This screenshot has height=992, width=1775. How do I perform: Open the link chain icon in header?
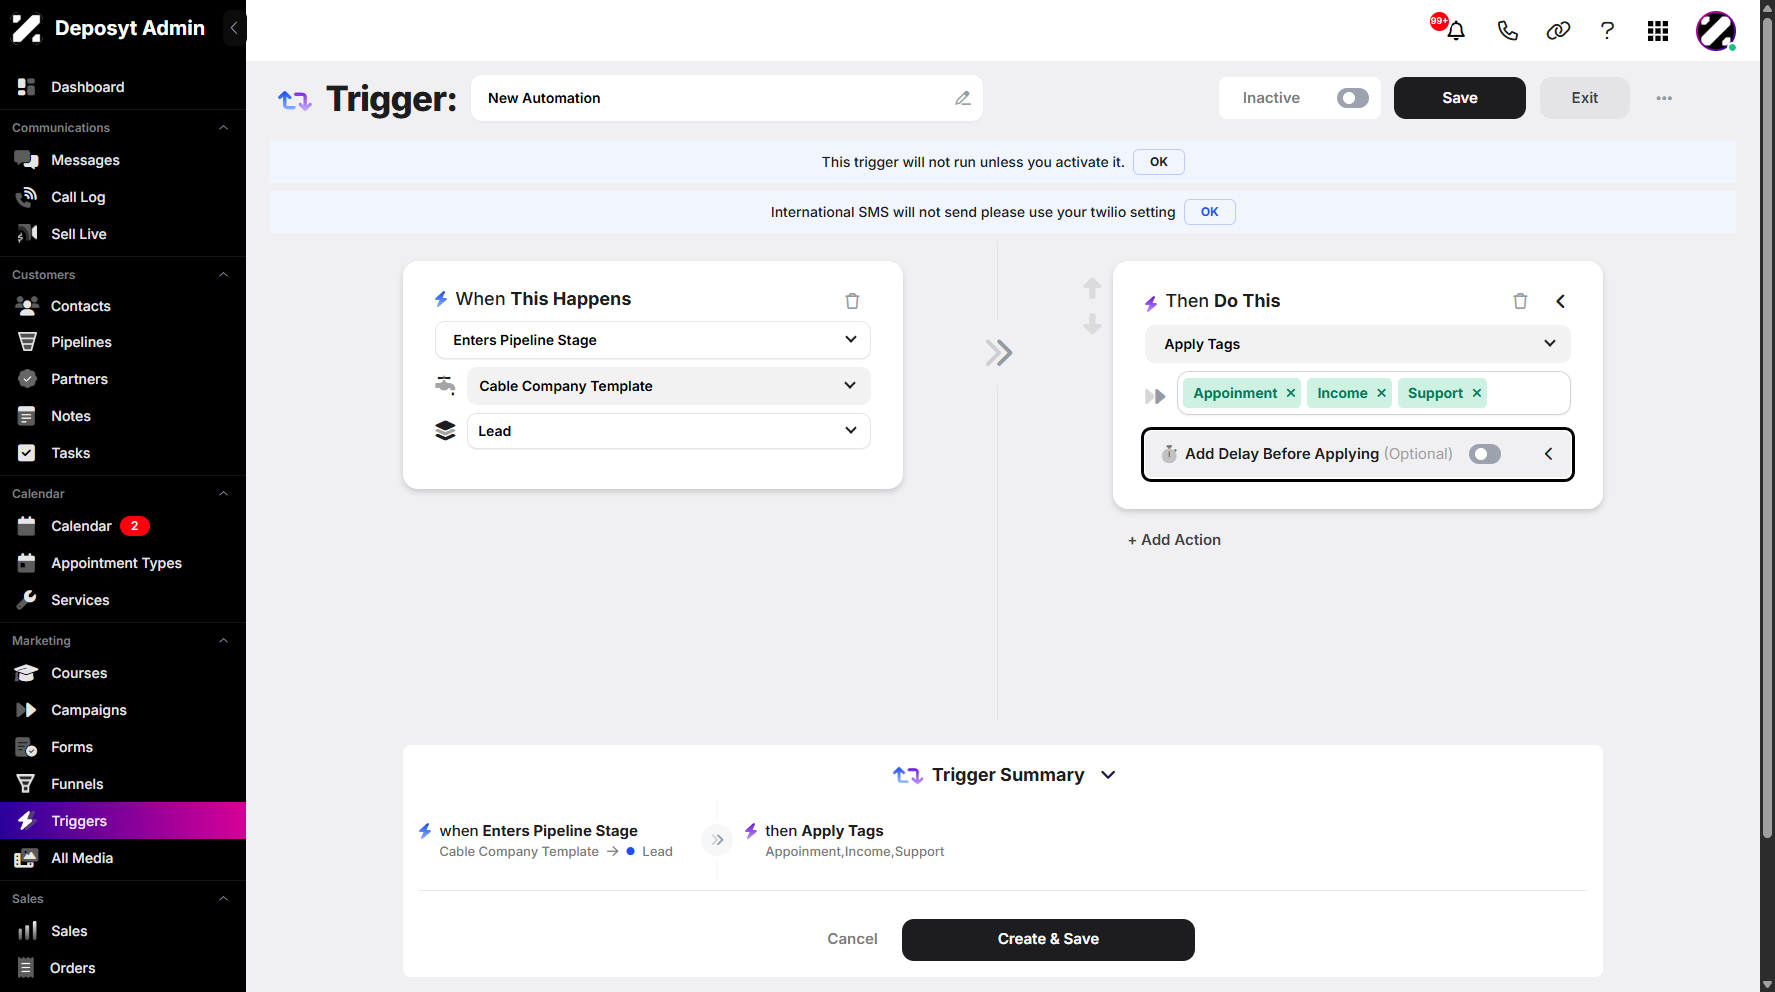[1558, 31]
